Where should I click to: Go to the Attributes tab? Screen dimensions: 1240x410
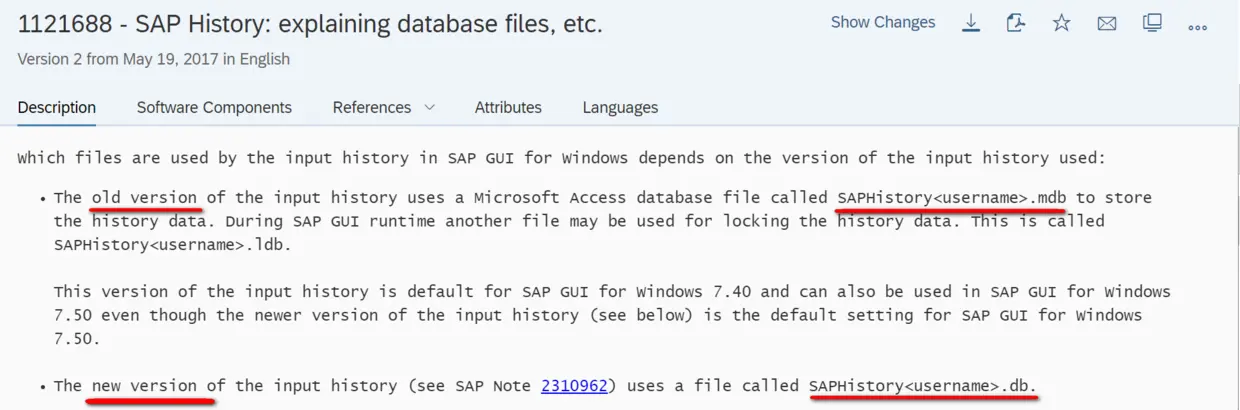pos(508,107)
